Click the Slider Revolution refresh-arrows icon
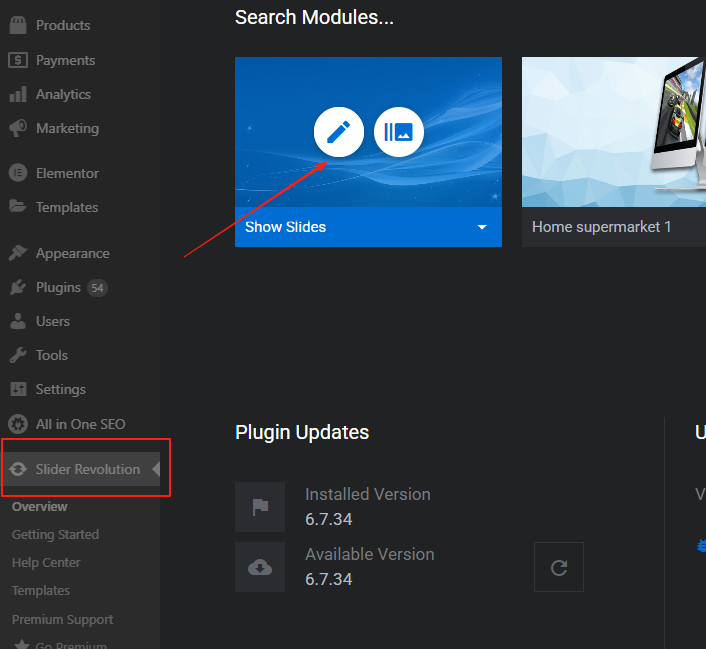 (18, 469)
